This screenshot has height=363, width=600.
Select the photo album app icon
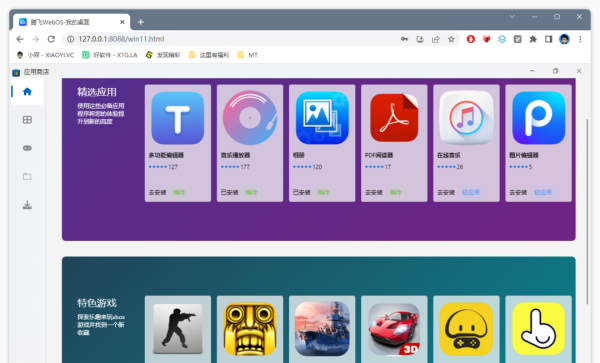pyautogui.click(x=322, y=118)
